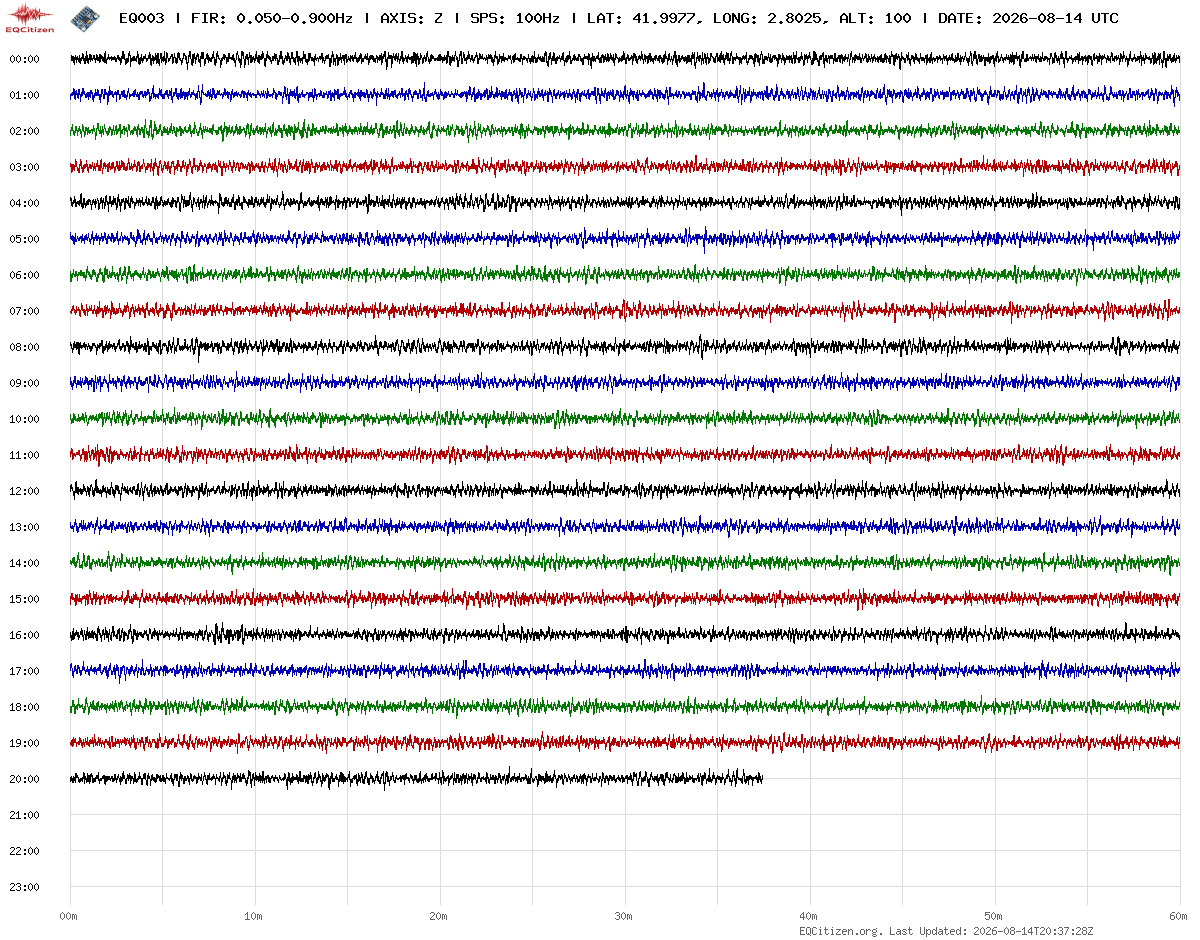The width and height of the screenshot is (1200, 940).
Task: Select the 09:00 hour label
Action: [x=24, y=383]
